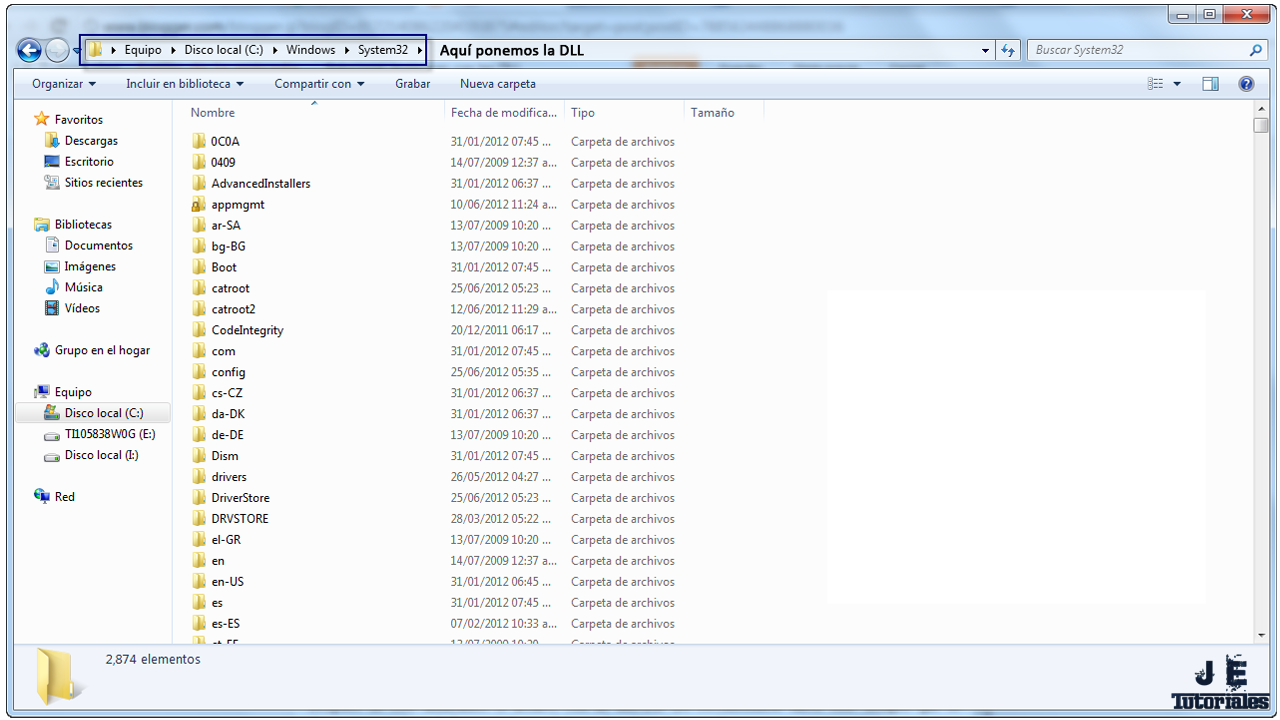Select Disco local (C:) in sidebar
Screen dimensions: 1280x720
tap(104, 413)
